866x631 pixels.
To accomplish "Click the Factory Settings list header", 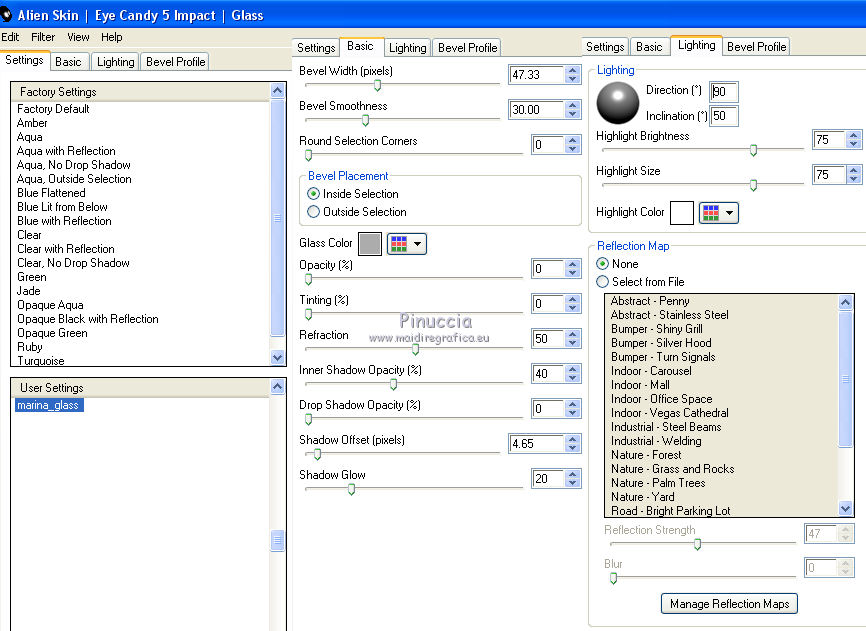I will tap(141, 92).
